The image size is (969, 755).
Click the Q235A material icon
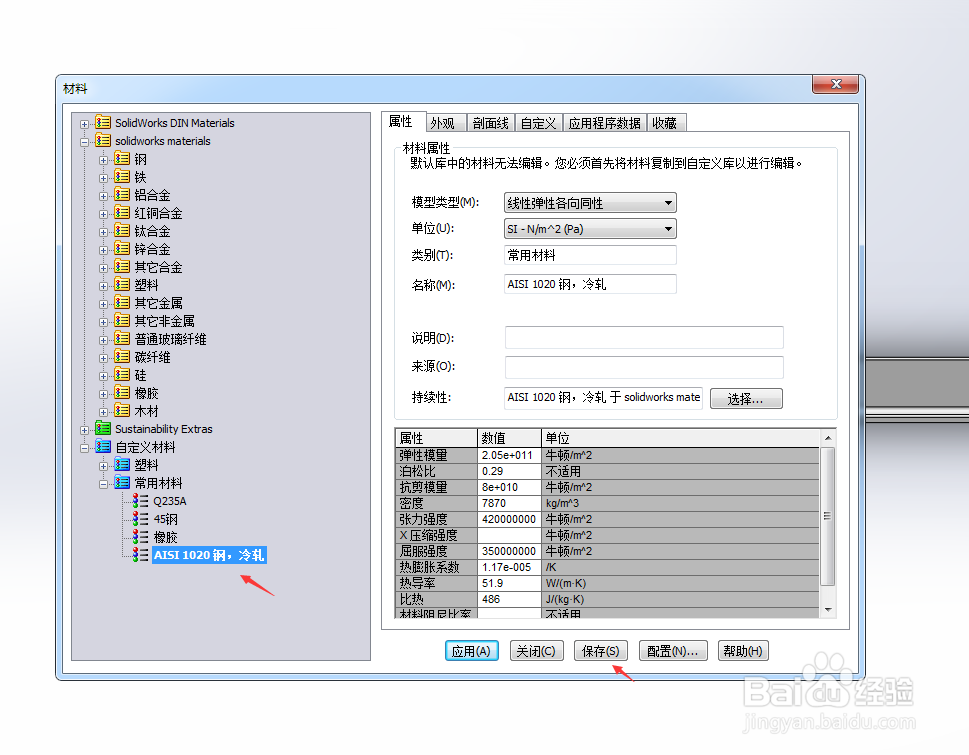point(141,500)
